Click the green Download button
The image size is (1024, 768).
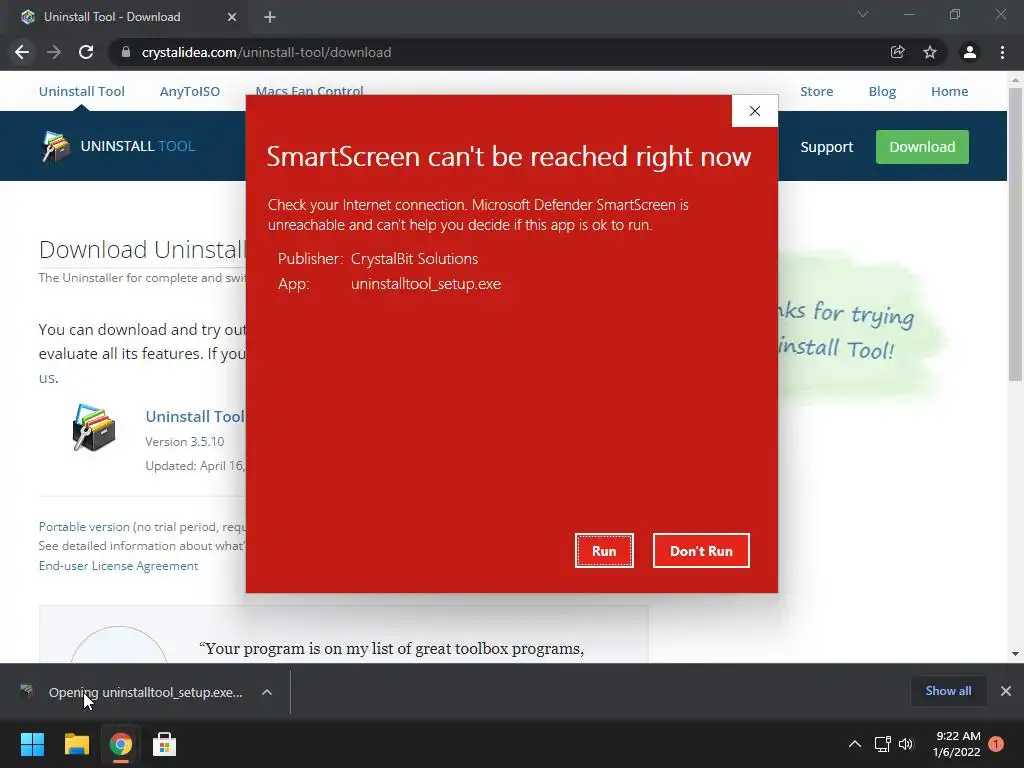[x=922, y=147]
